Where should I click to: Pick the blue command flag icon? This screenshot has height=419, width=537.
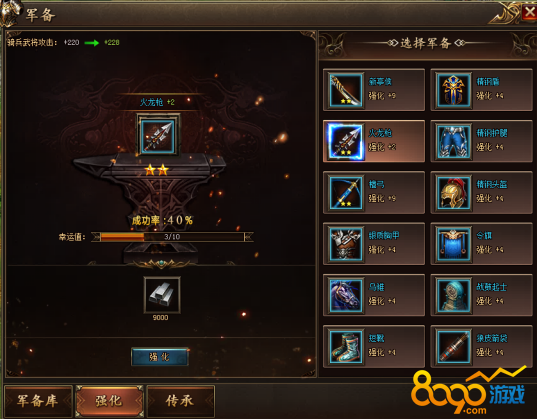[x=453, y=244]
